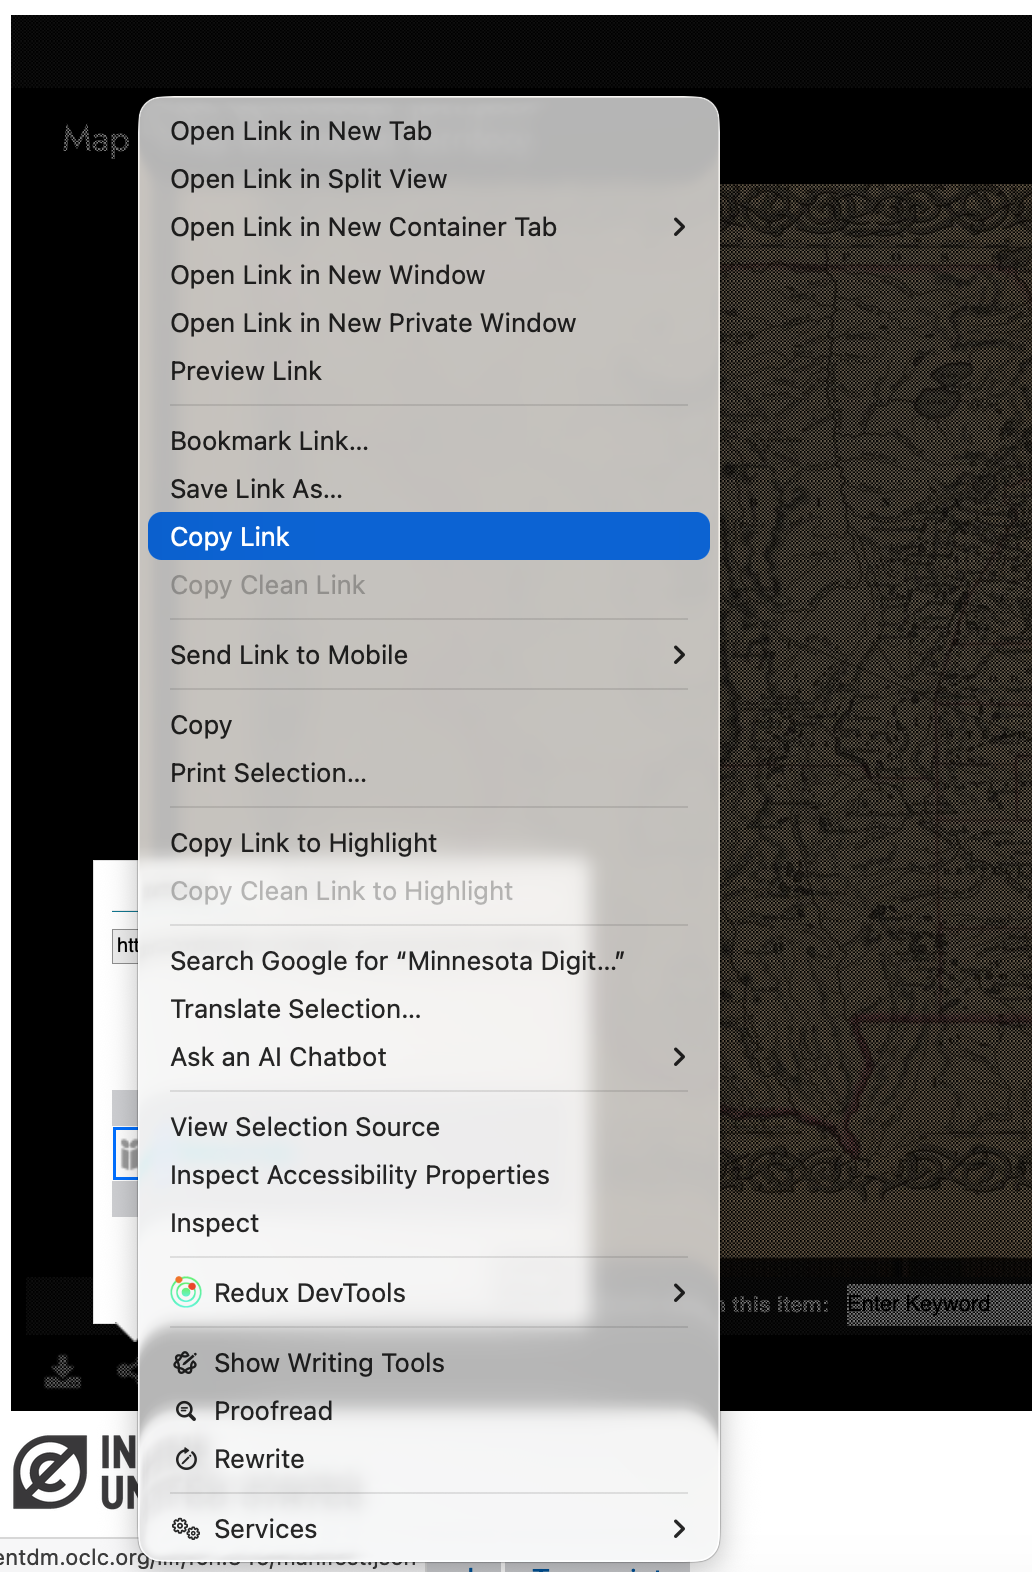Click the Map heading label
Image resolution: width=1032 pixels, height=1572 pixels.
[x=96, y=140]
